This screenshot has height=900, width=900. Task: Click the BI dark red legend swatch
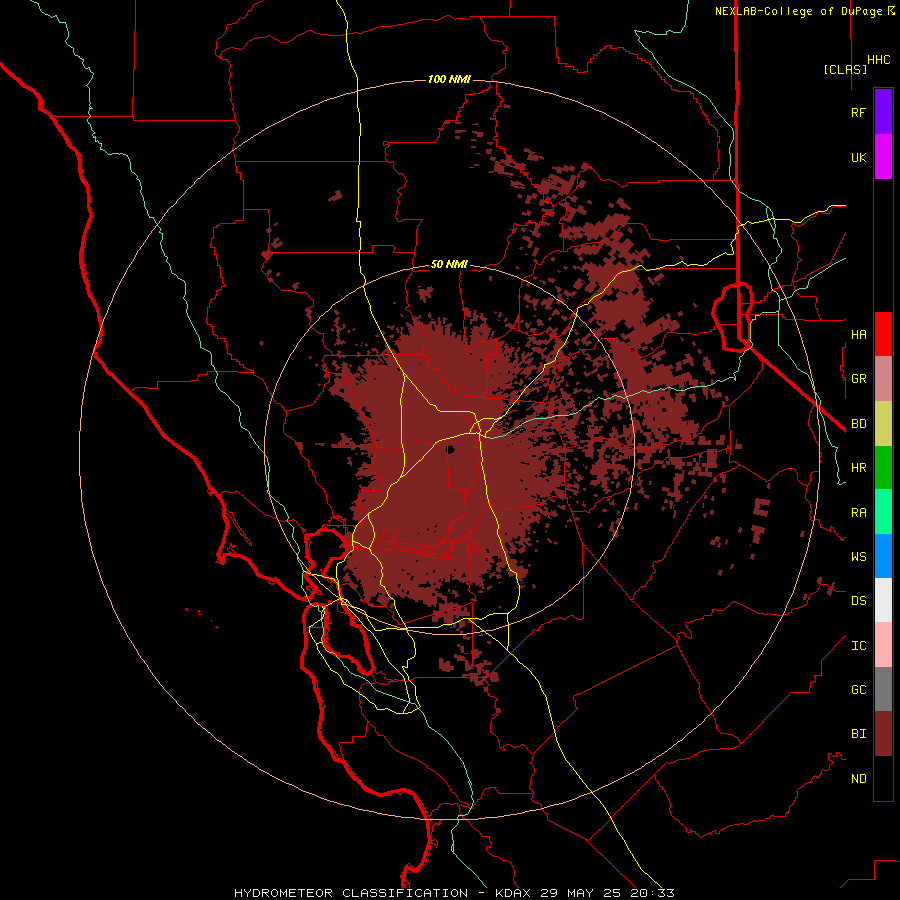pyautogui.click(x=883, y=734)
